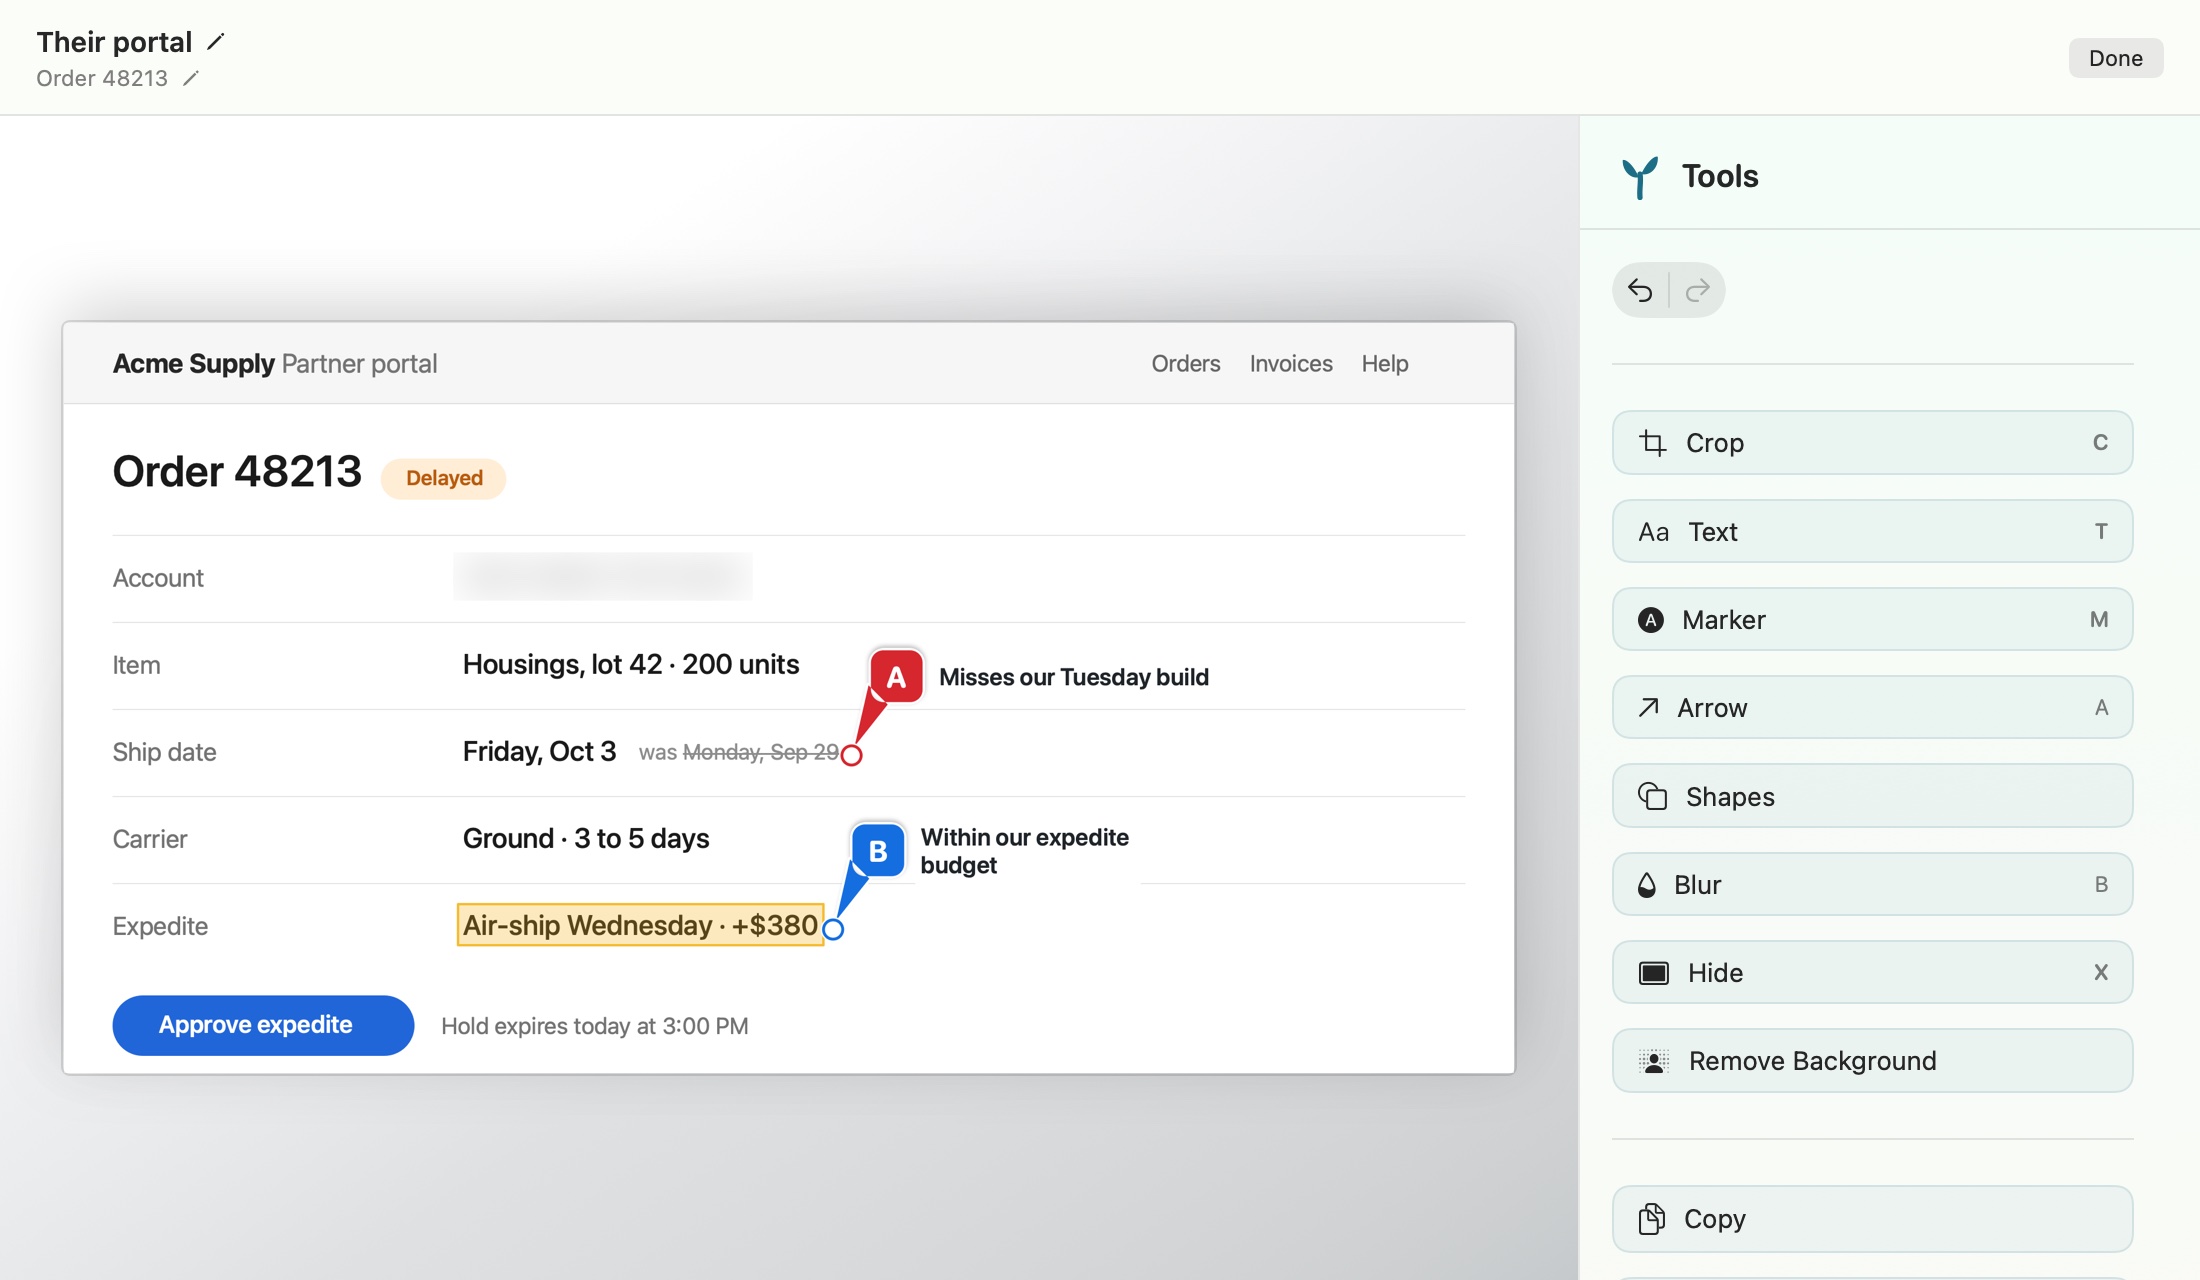The height and width of the screenshot is (1280, 2200).
Task: Click the blurred Account value
Action: coord(603,576)
